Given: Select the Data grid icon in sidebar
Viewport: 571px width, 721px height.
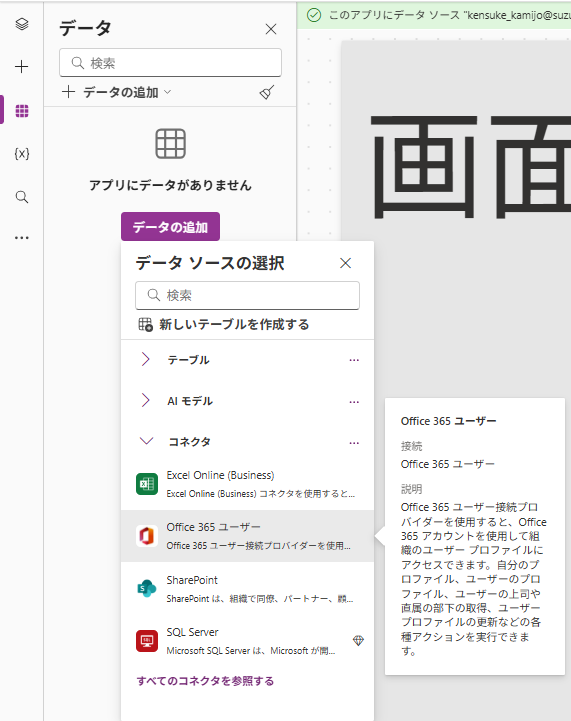Looking at the screenshot, I should coord(22,111).
